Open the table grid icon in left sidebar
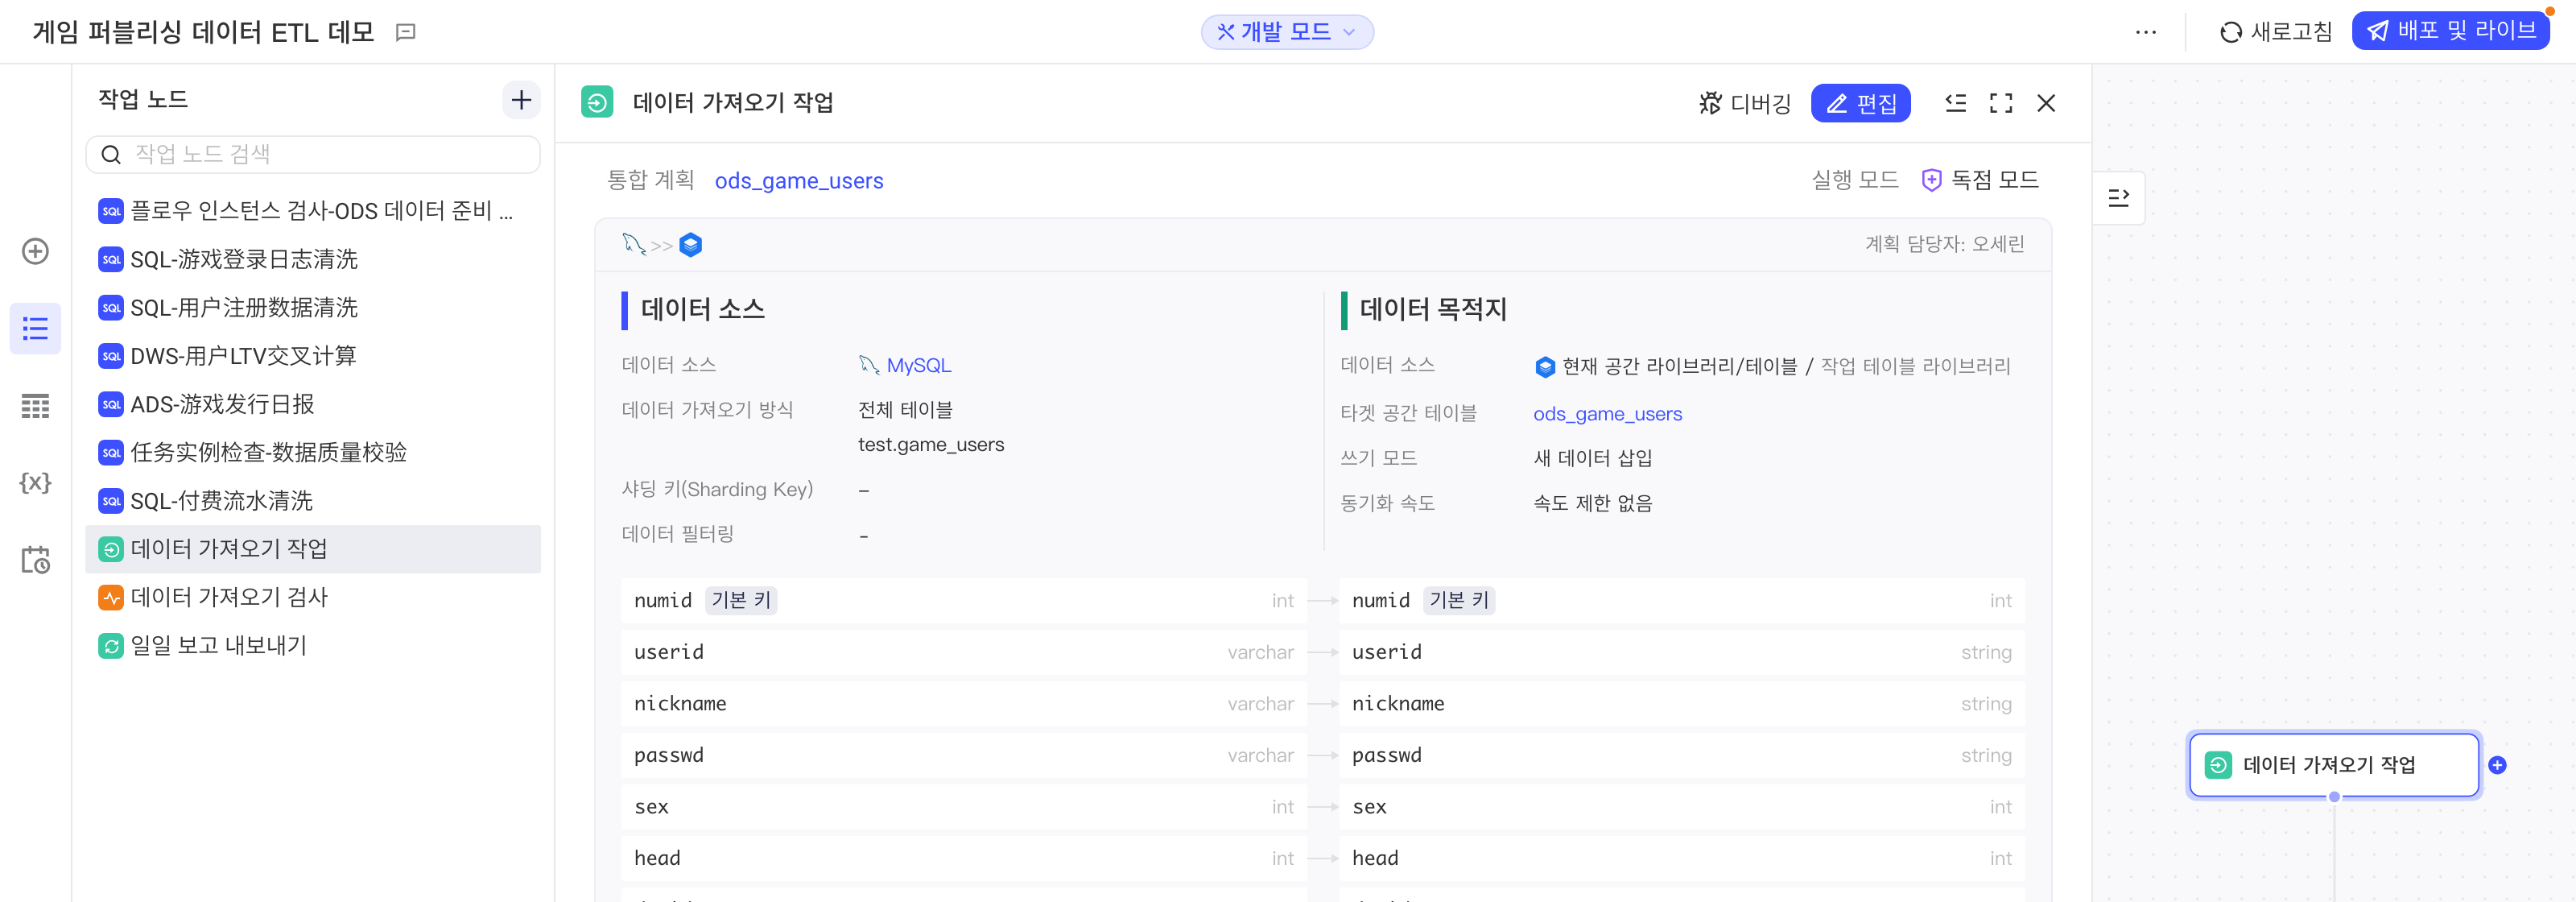The height and width of the screenshot is (902, 2576). 36,406
